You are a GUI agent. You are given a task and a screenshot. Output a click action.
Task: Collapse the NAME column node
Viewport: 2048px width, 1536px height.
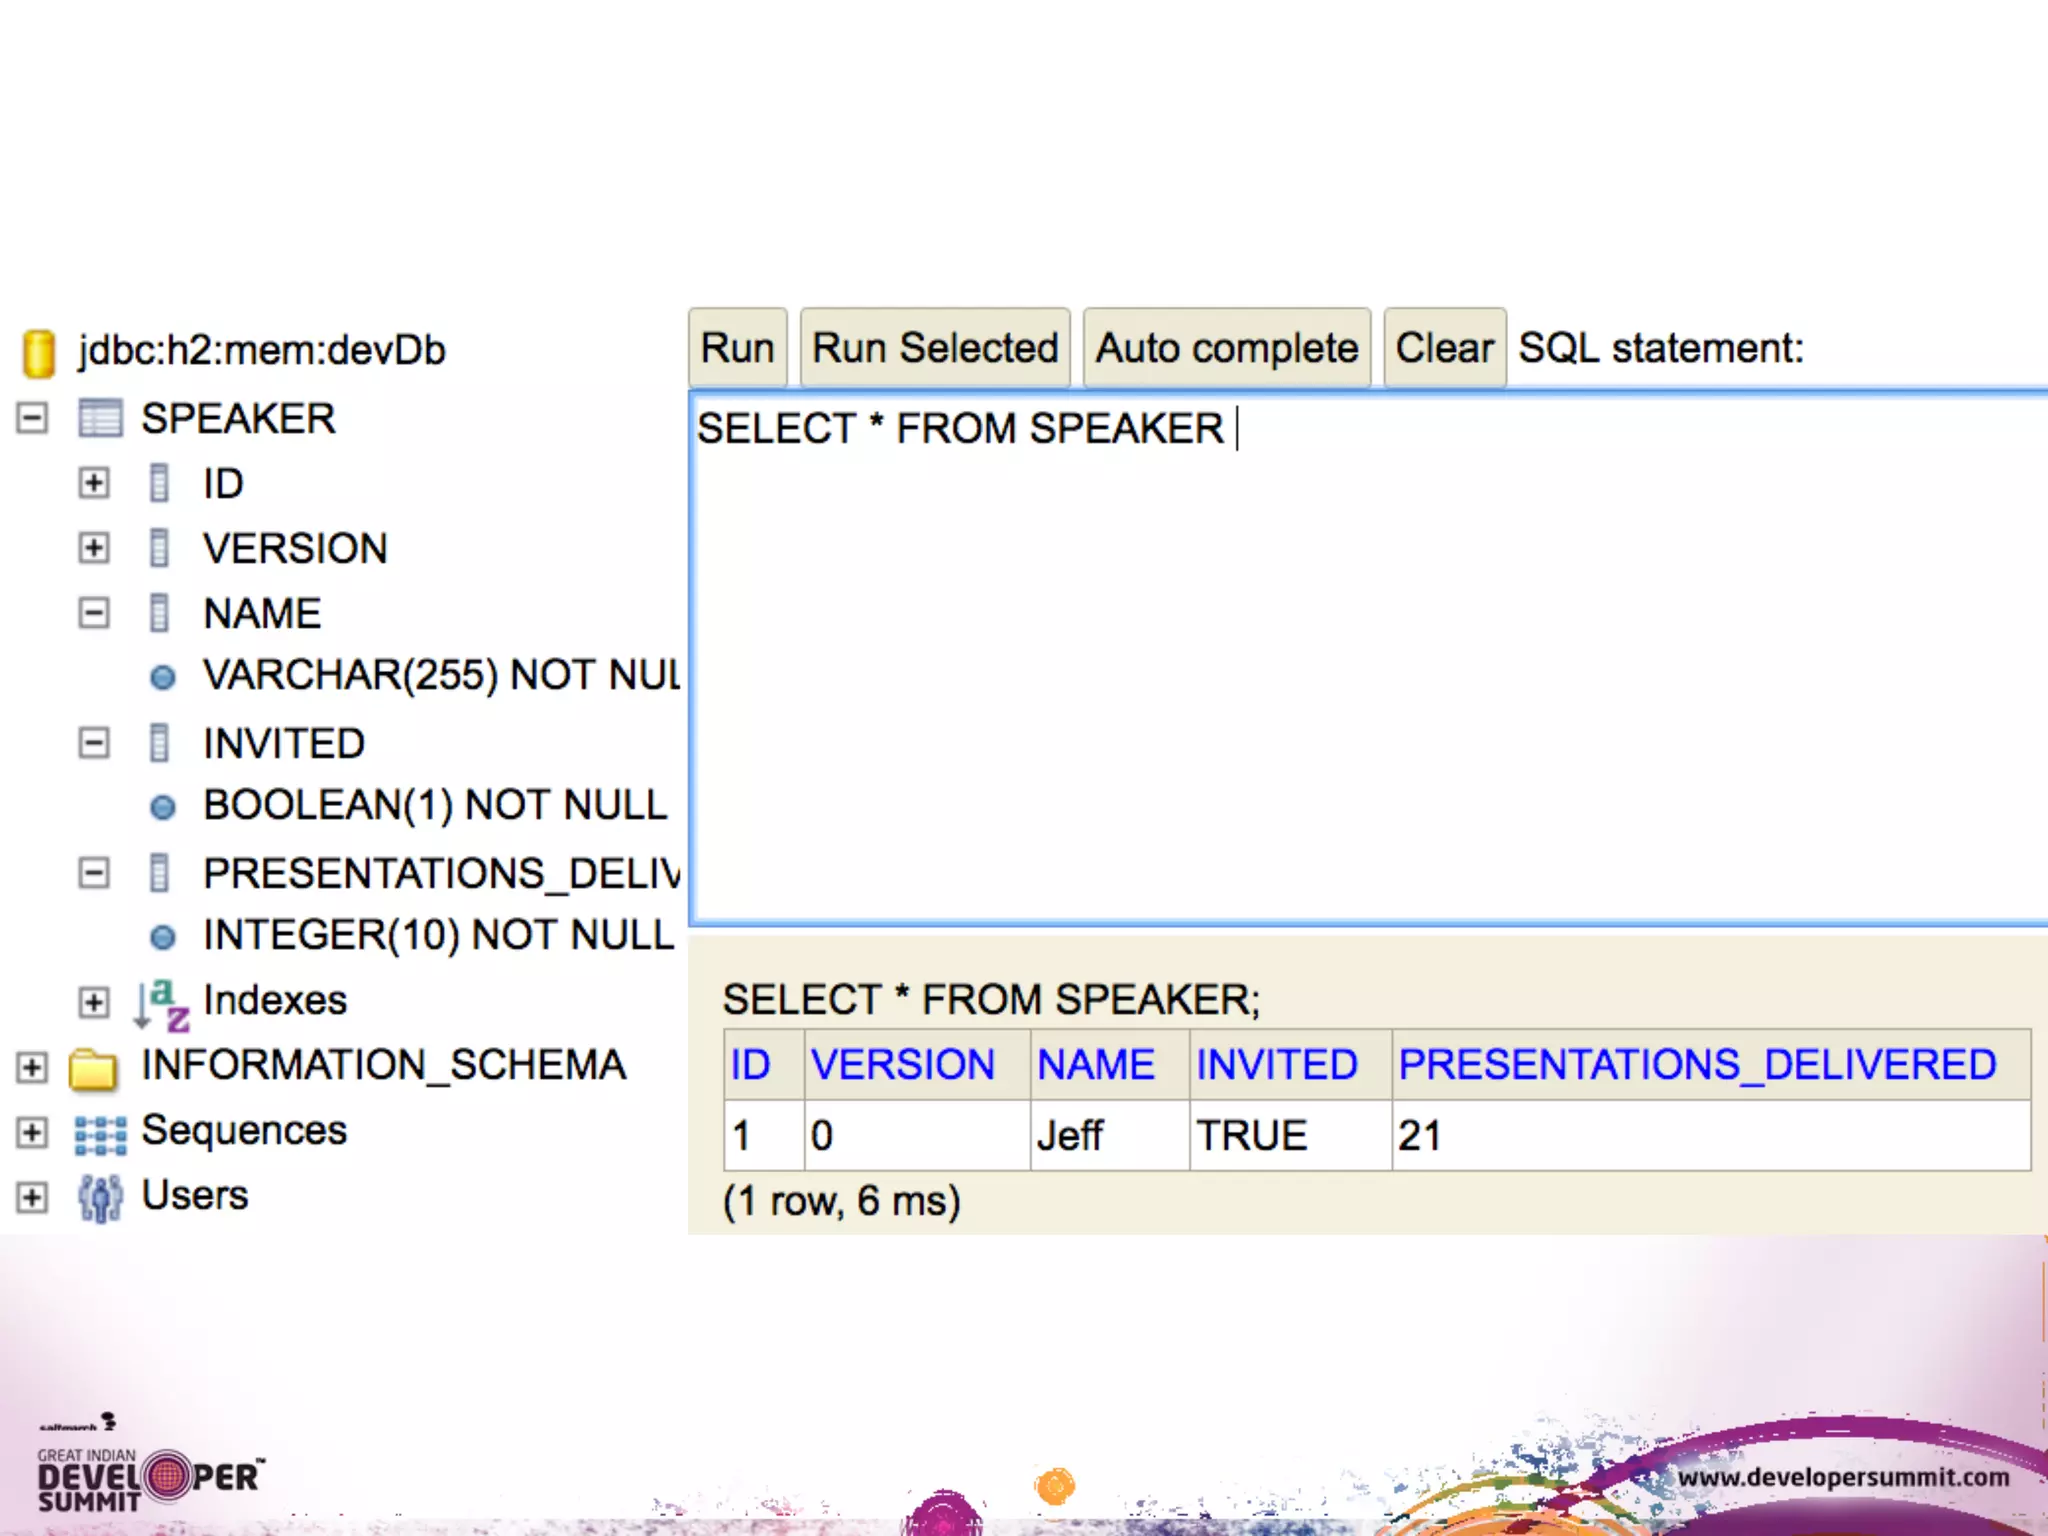pos(94,613)
